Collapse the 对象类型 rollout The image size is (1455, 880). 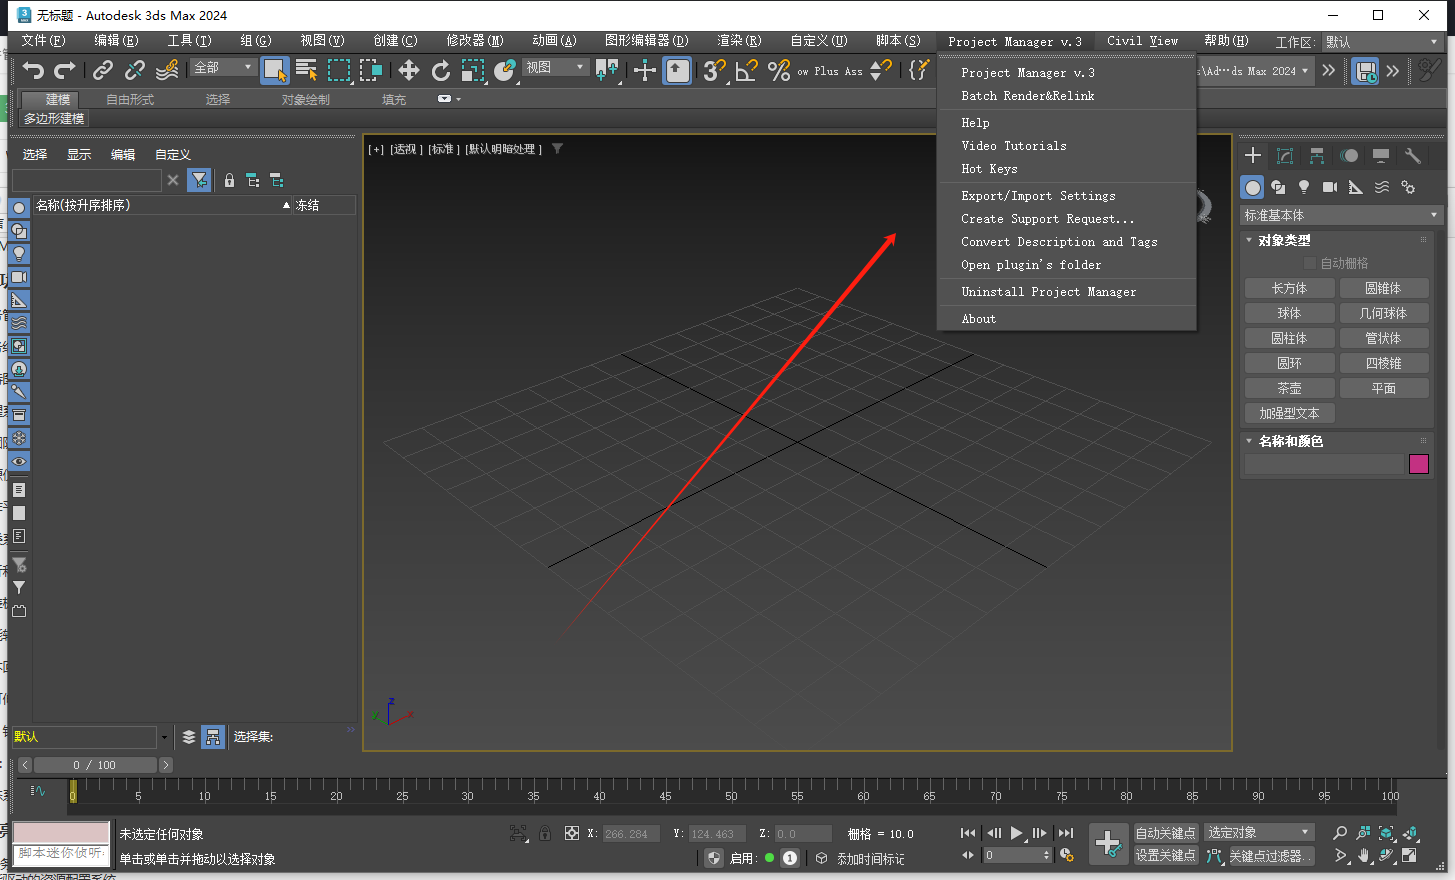point(1283,240)
